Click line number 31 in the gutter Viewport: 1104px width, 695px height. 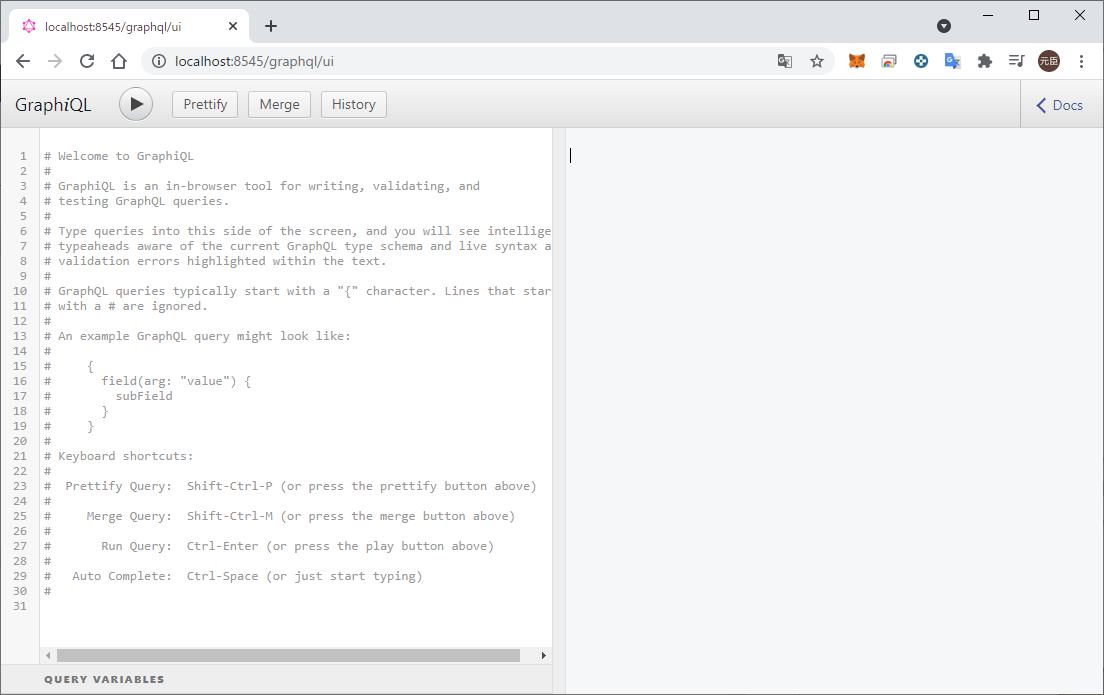coord(20,606)
